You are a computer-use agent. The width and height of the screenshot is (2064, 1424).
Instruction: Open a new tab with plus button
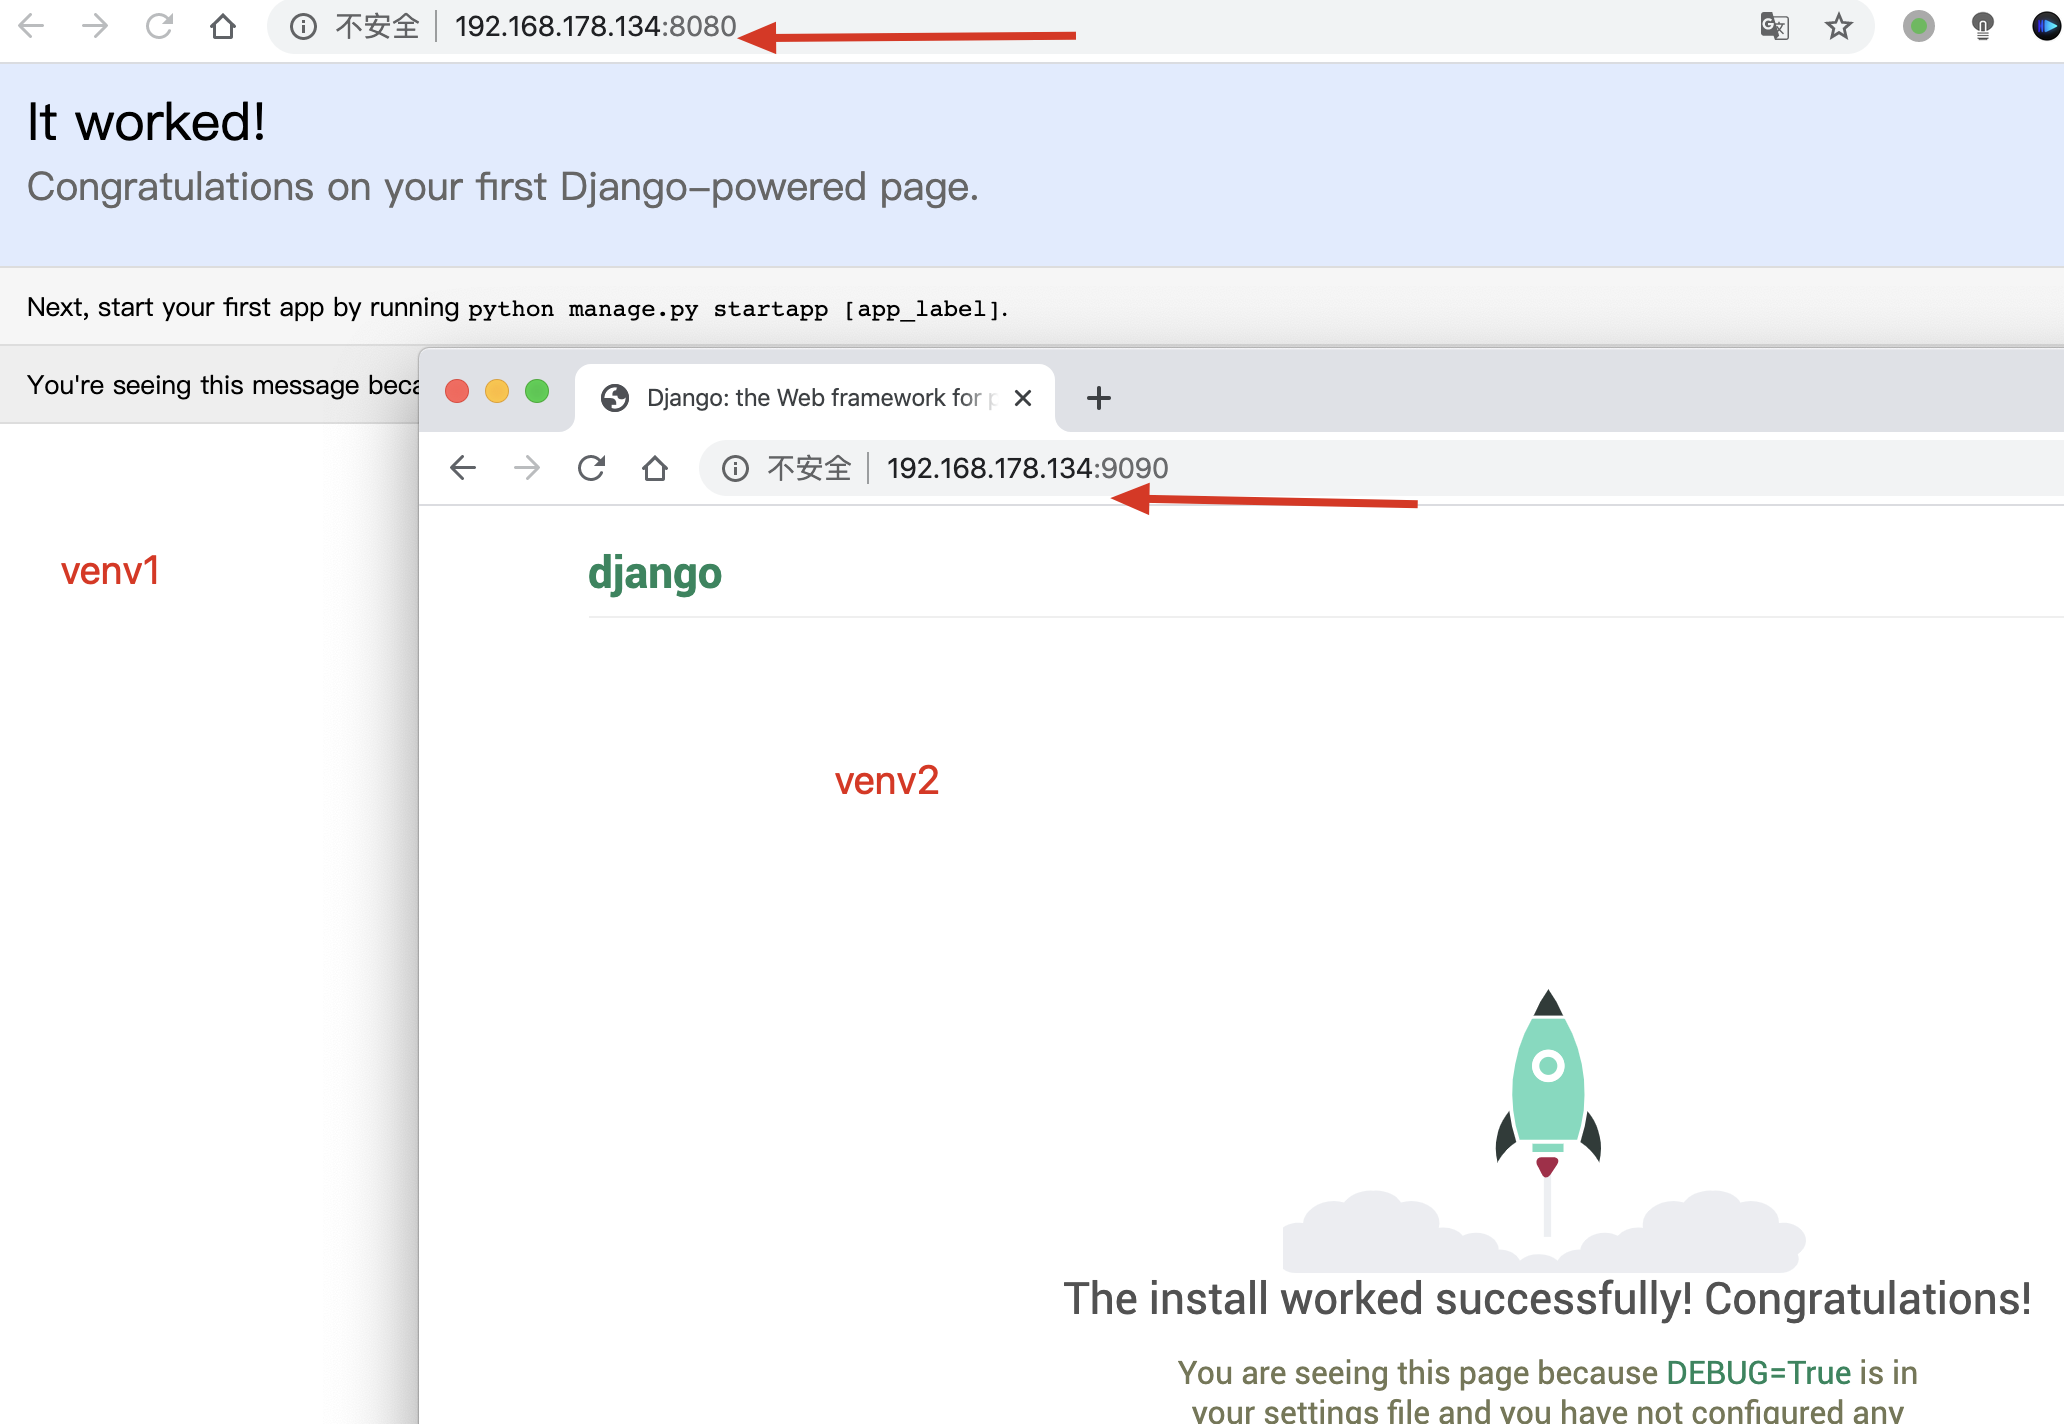click(1098, 398)
